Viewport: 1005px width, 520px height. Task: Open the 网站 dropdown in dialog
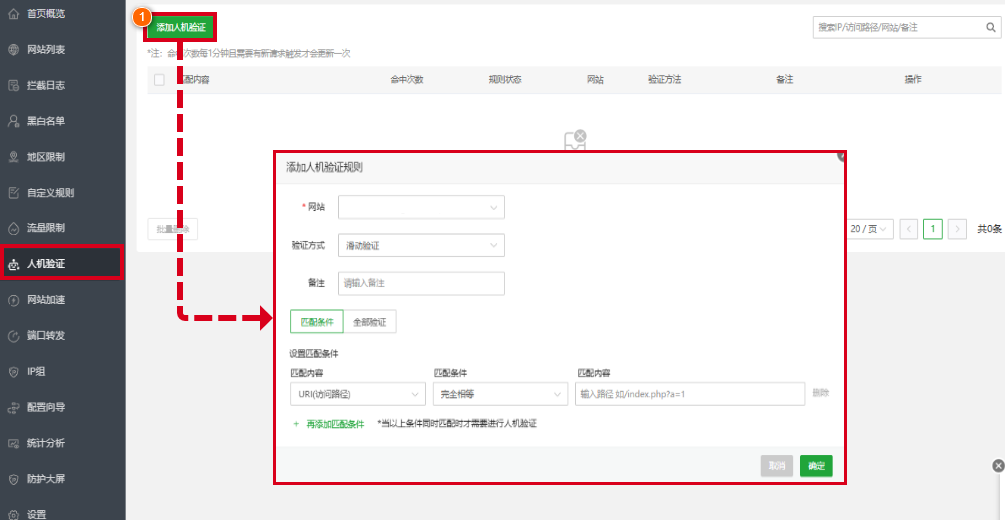tap(421, 208)
